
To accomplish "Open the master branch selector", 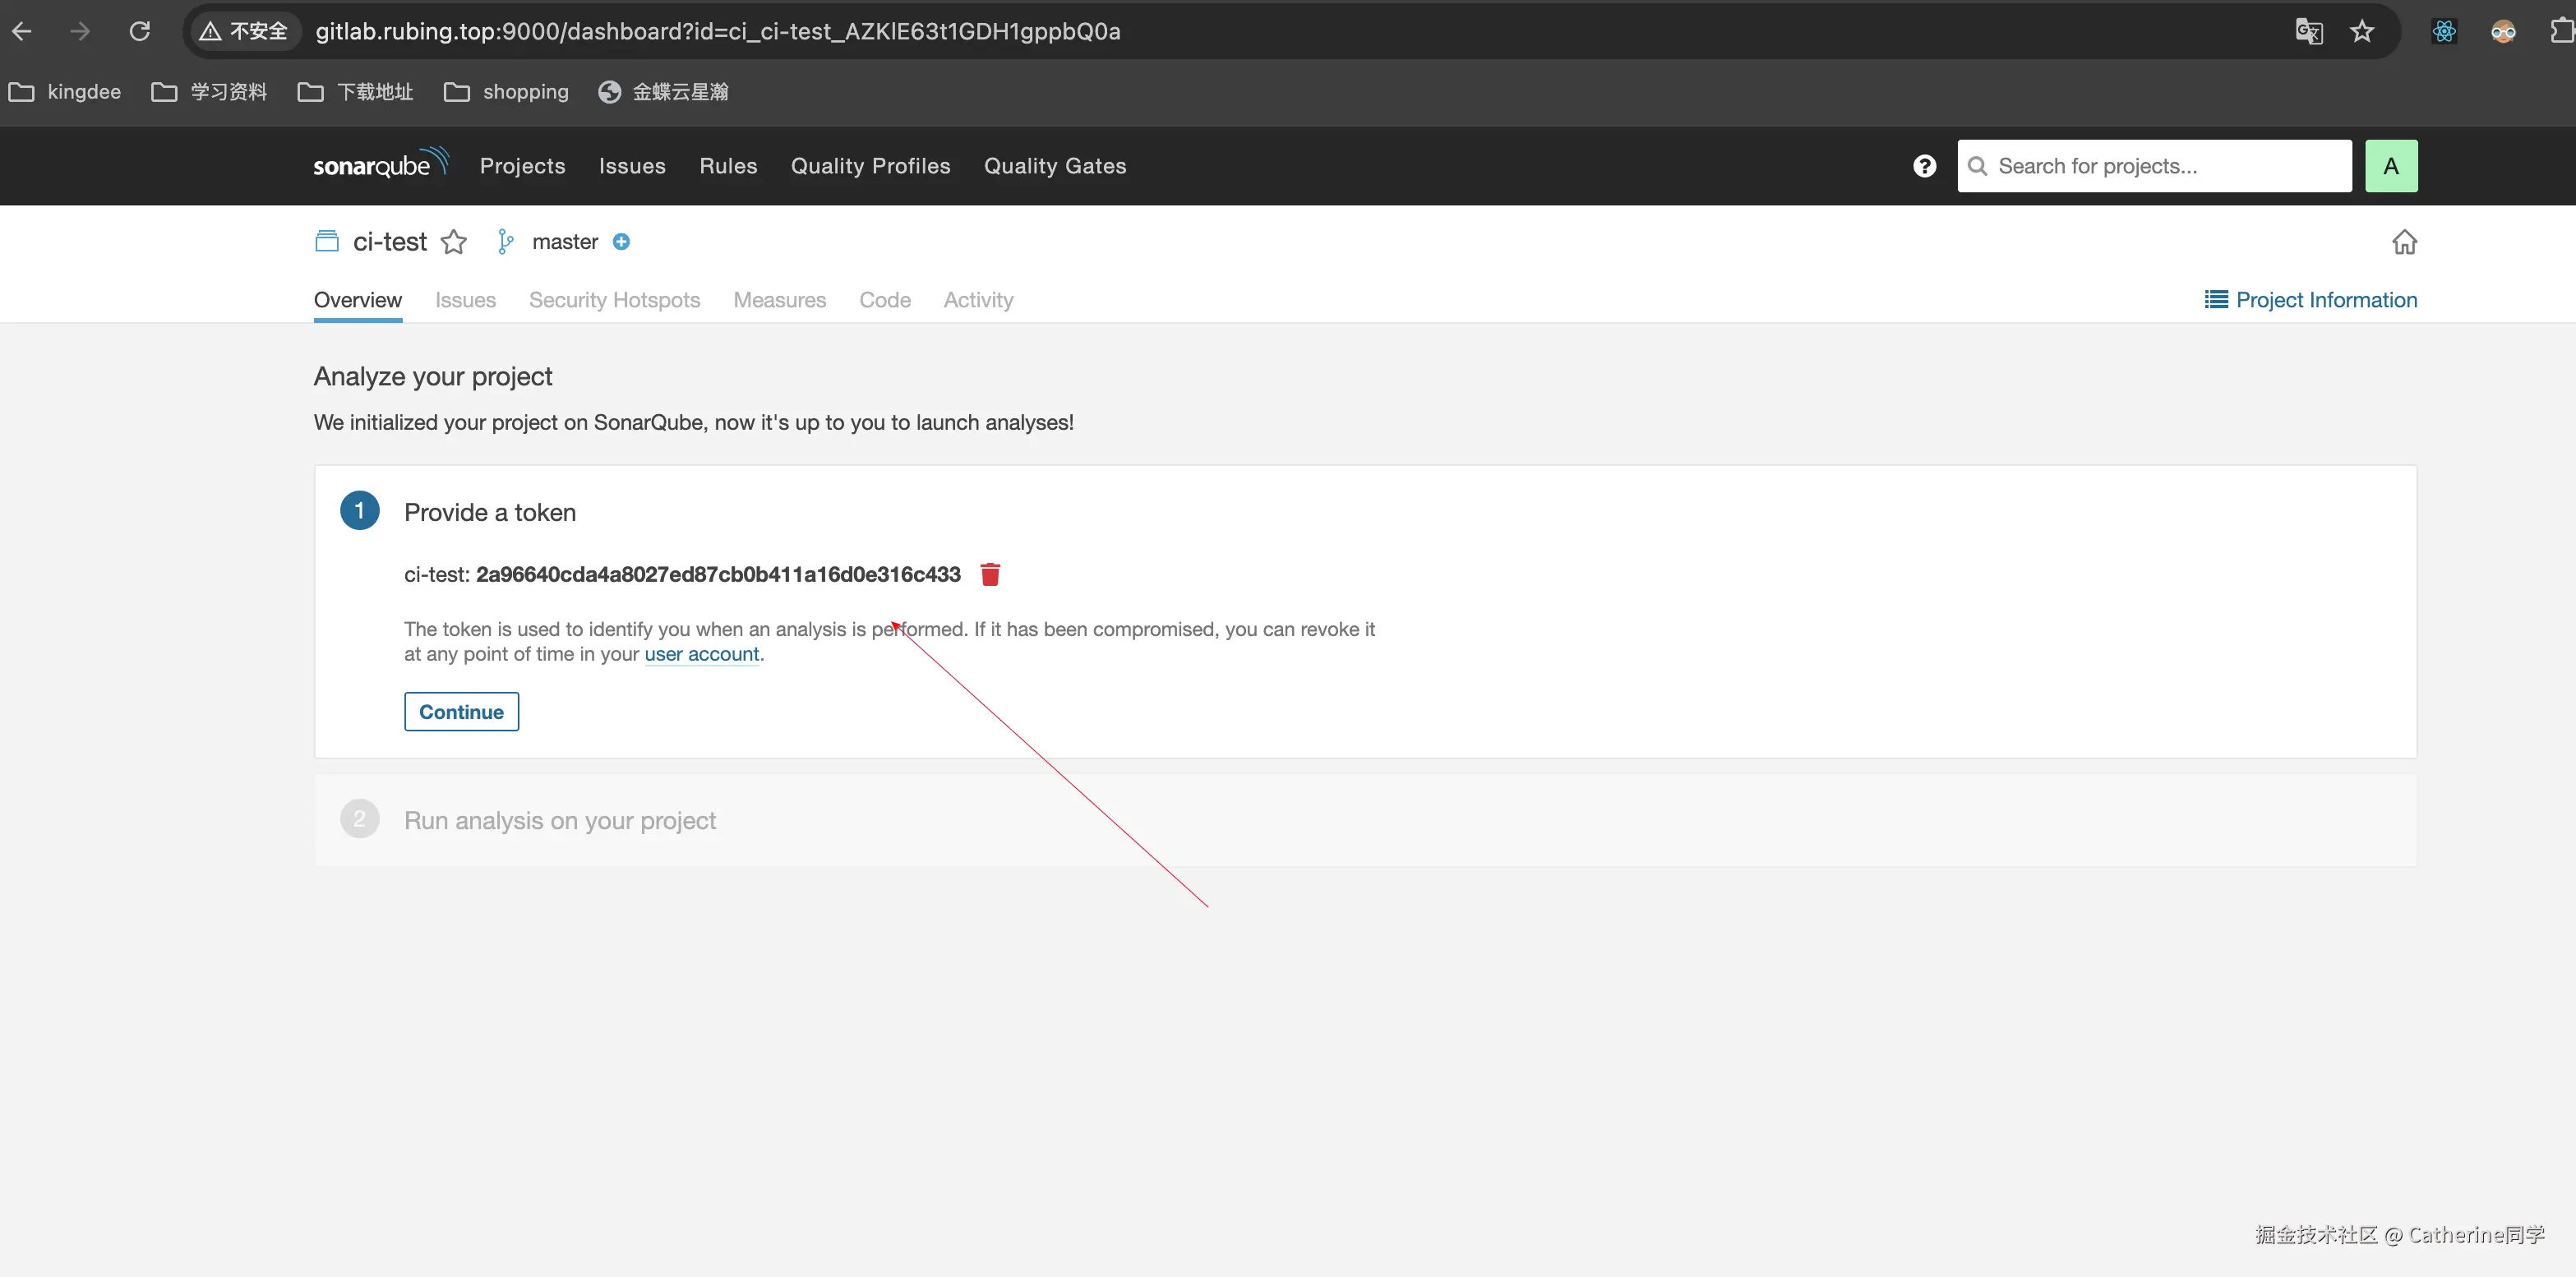I will tap(564, 242).
